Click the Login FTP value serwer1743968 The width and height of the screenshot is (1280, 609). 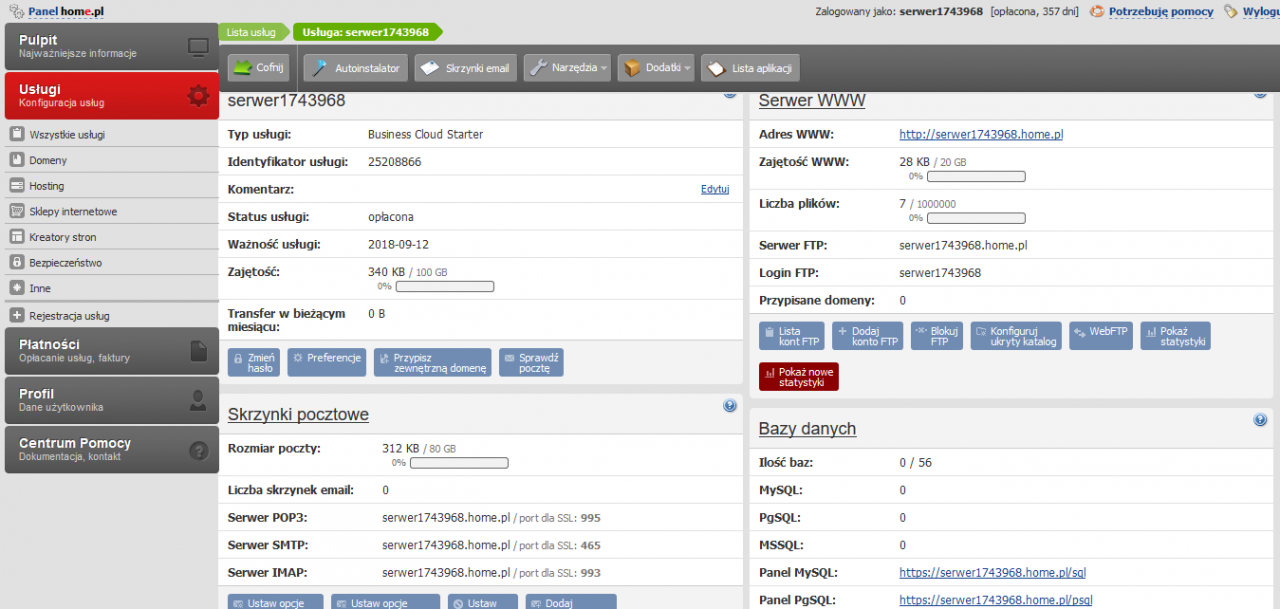coord(940,273)
